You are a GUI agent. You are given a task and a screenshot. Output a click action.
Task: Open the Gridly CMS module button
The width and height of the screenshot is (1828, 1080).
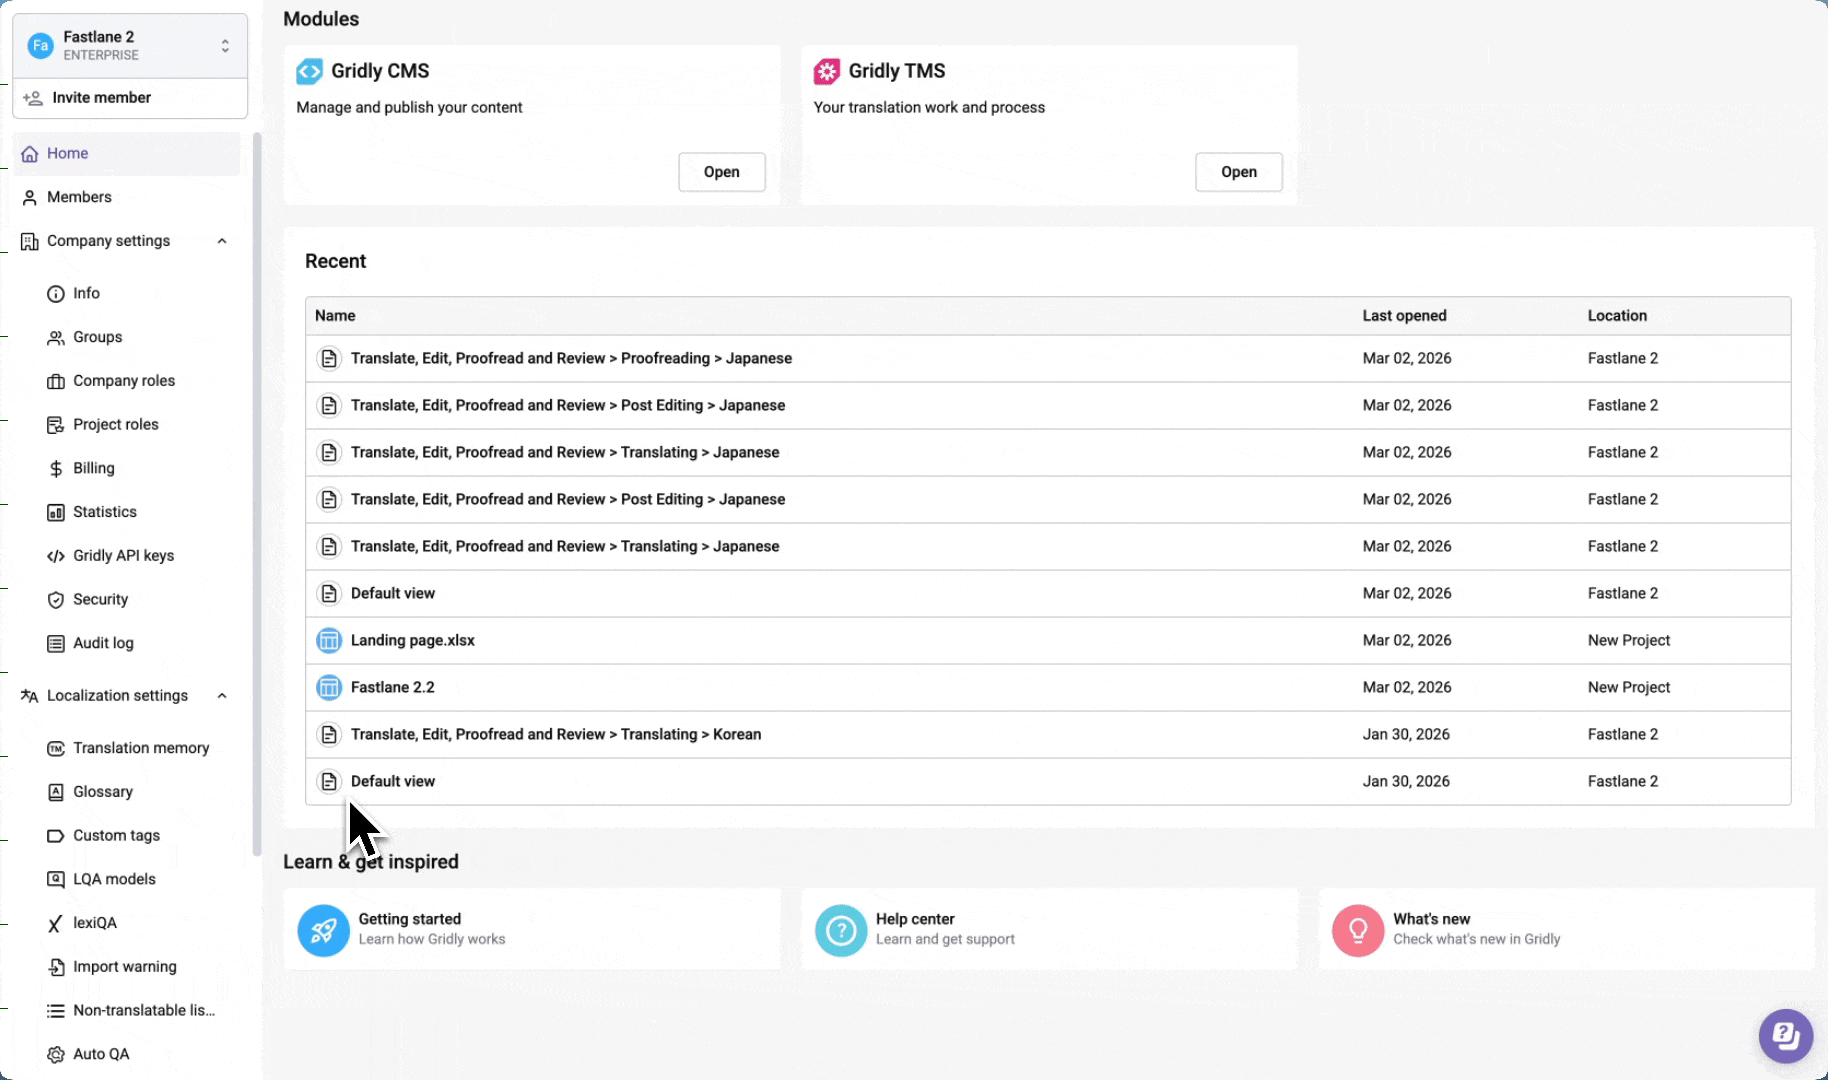point(721,172)
